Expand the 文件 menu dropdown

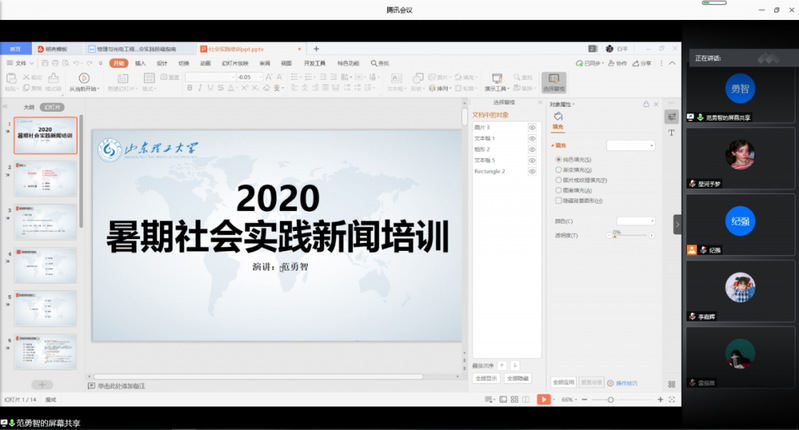tap(22, 62)
